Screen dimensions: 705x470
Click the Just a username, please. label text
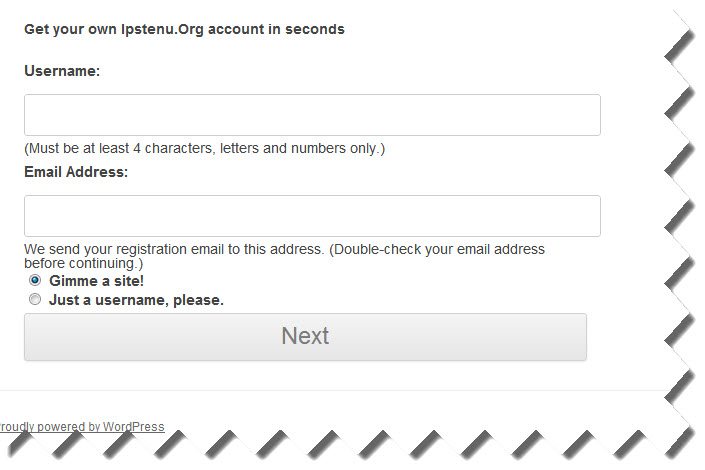pyautogui.click(x=136, y=300)
